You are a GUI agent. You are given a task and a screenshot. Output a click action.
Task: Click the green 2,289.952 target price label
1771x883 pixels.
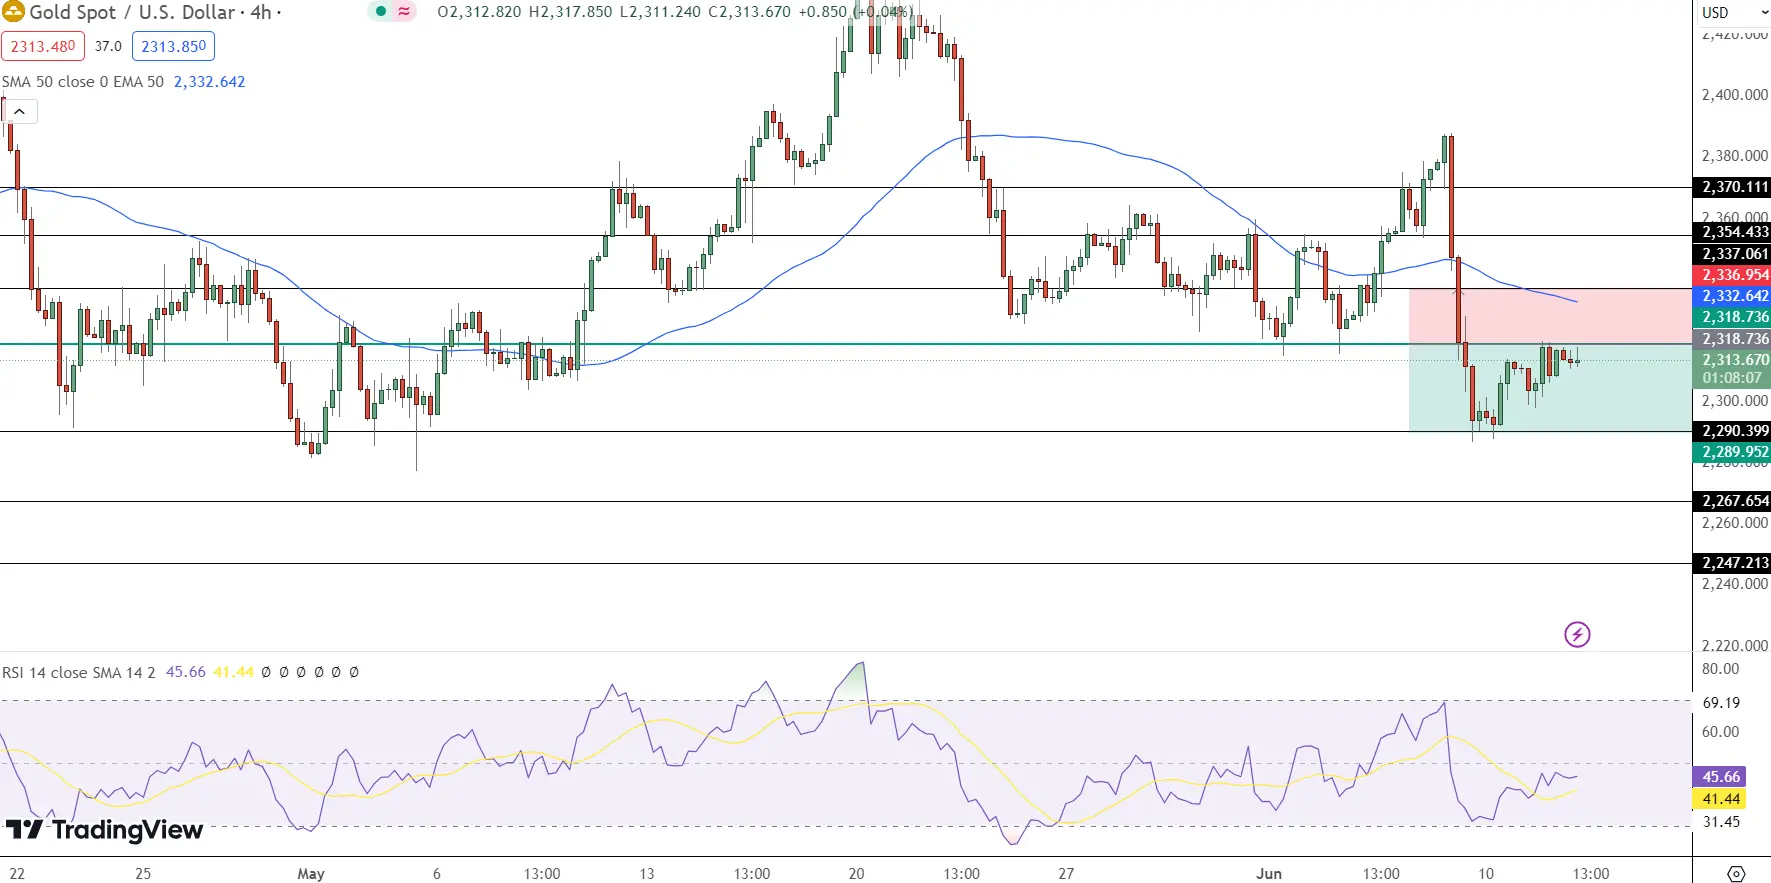tap(1732, 452)
